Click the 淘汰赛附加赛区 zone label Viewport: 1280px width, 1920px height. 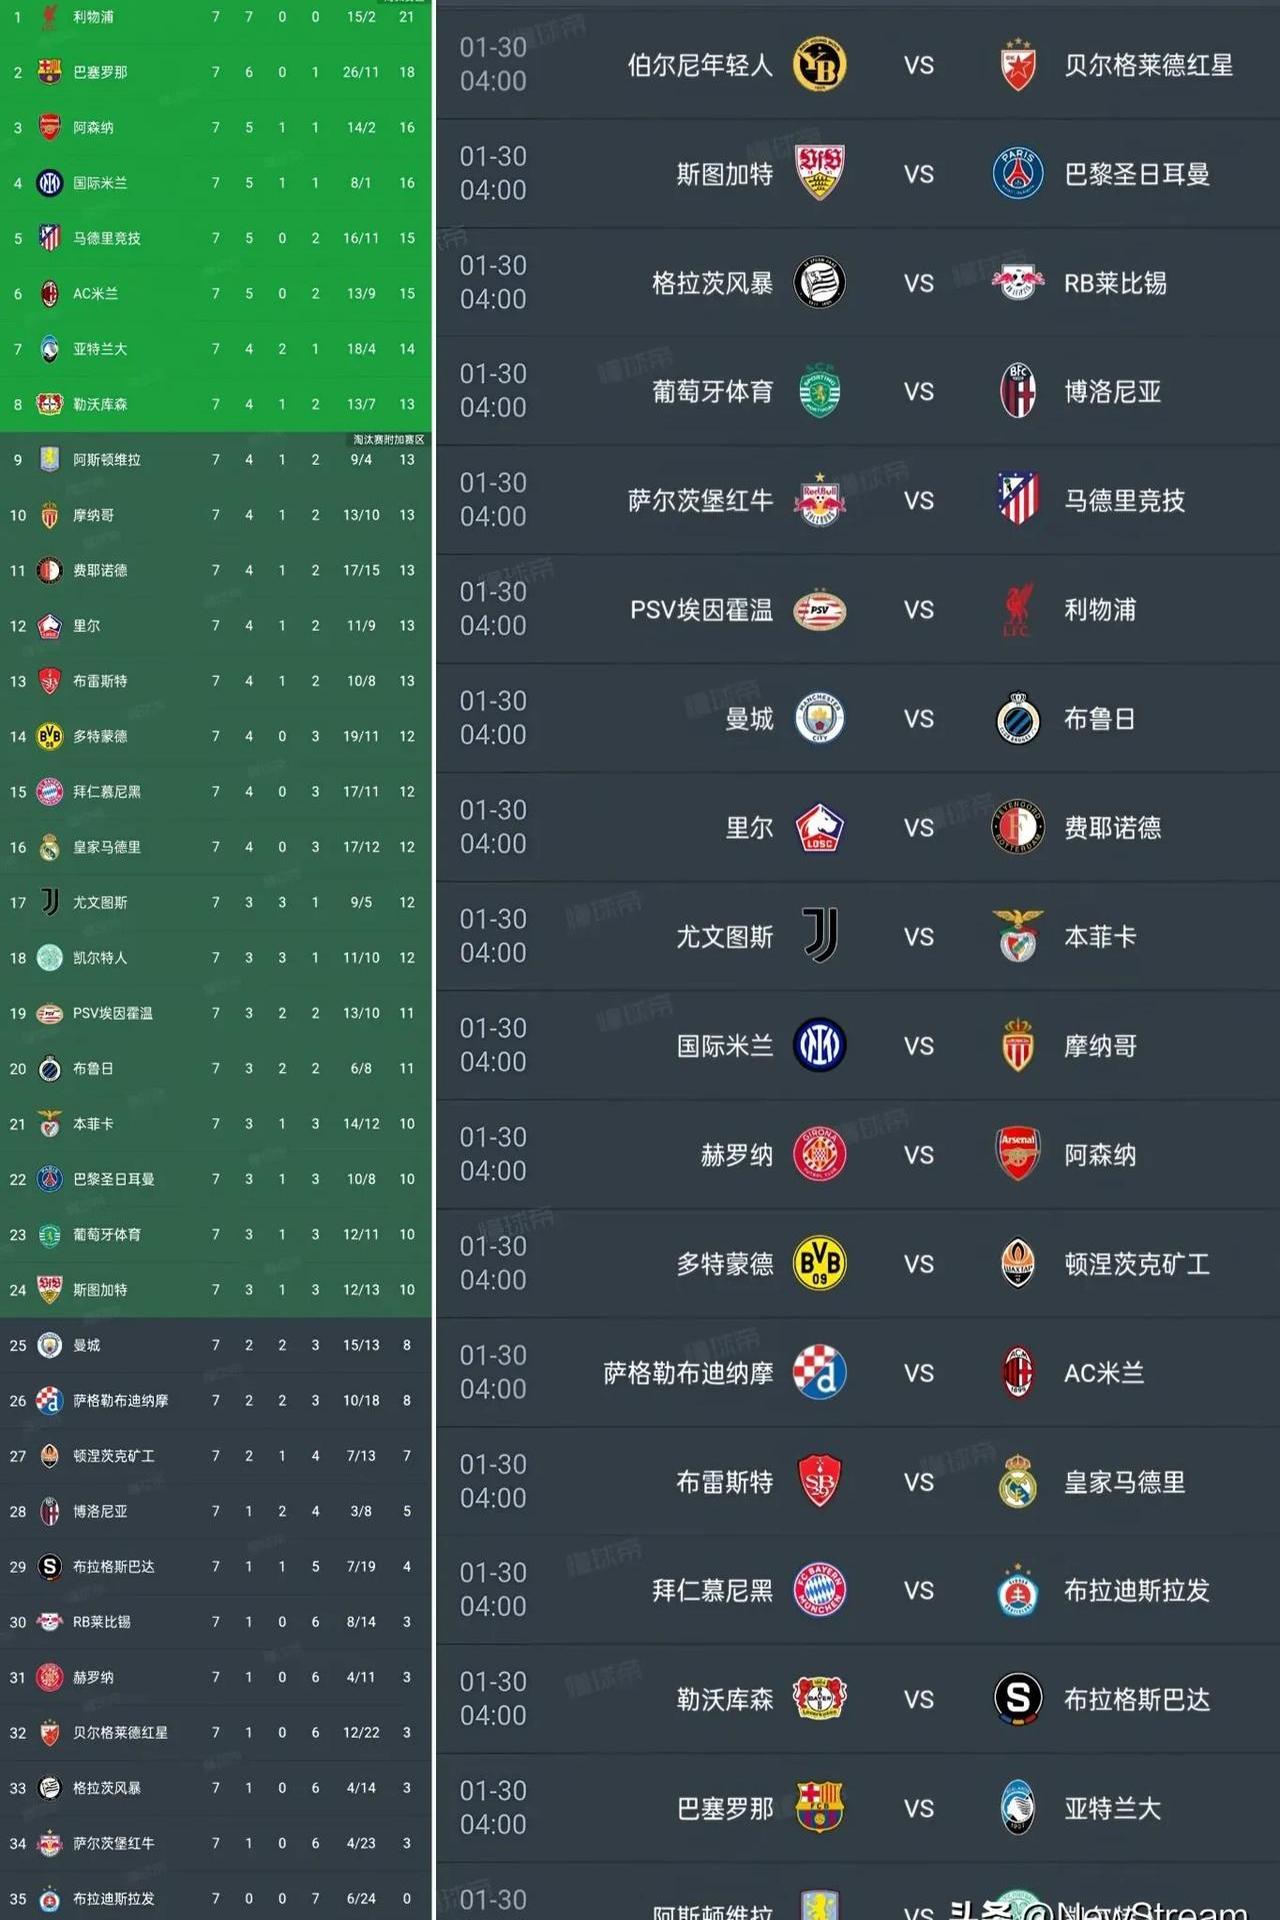(388, 440)
